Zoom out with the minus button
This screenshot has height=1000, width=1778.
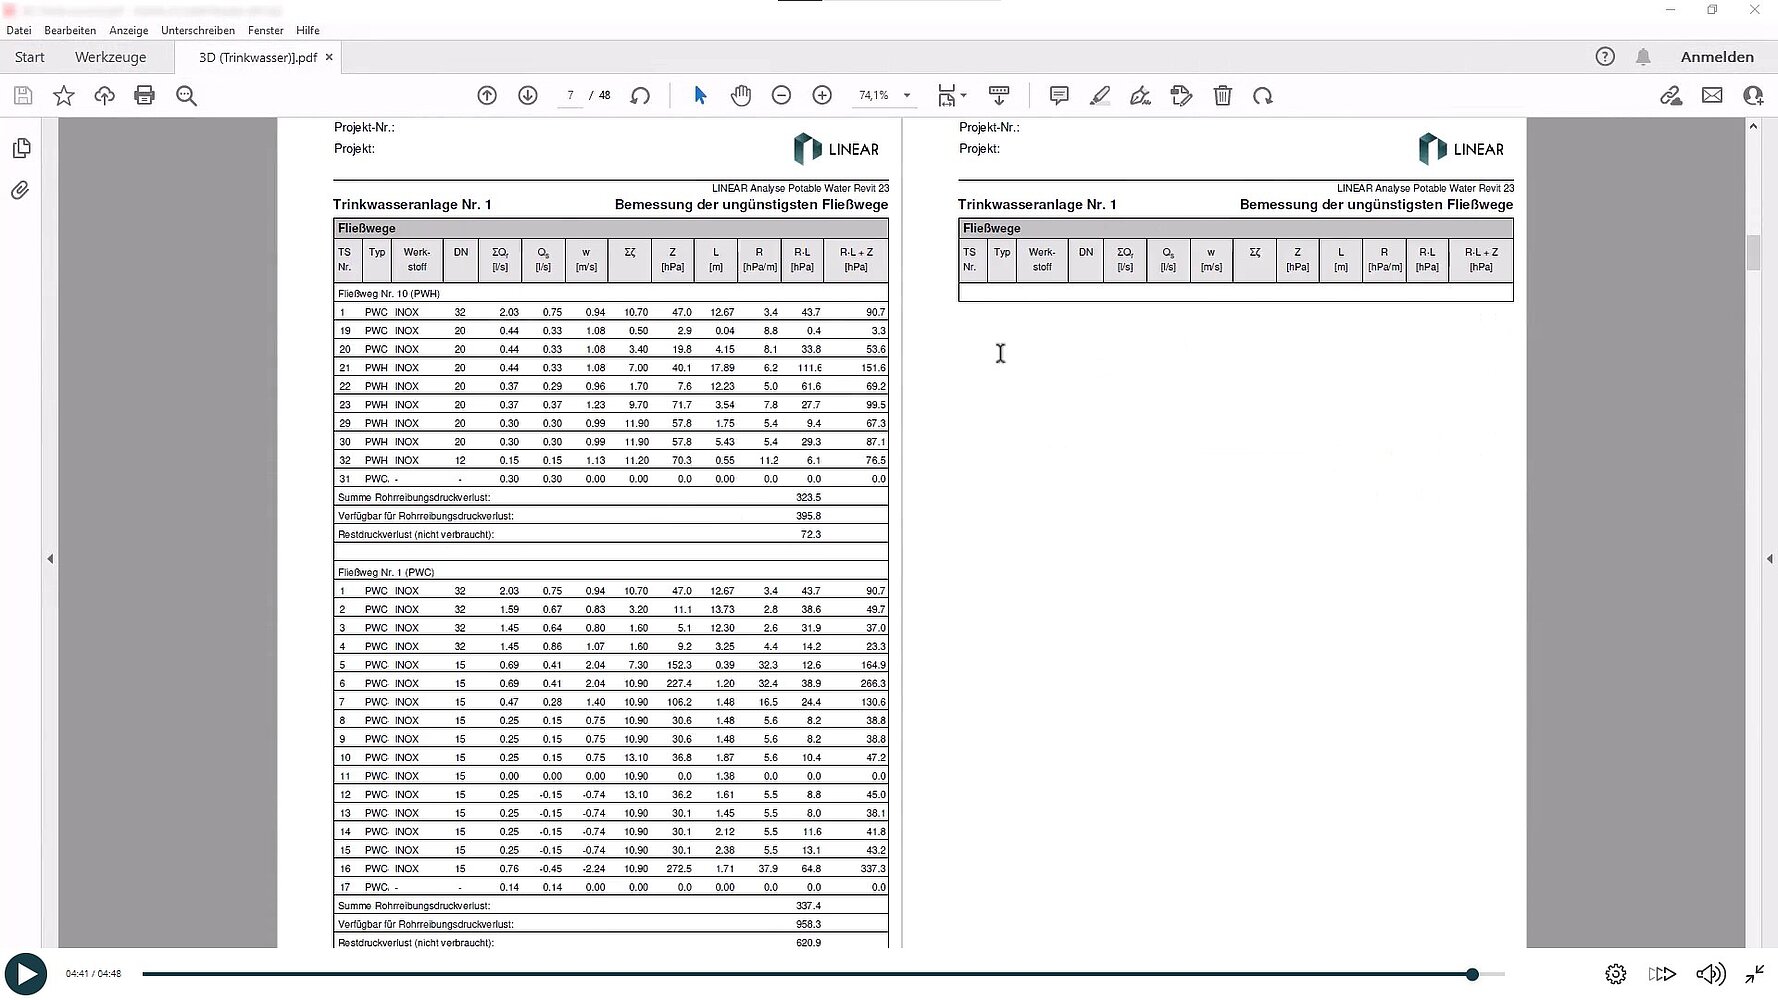point(782,96)
